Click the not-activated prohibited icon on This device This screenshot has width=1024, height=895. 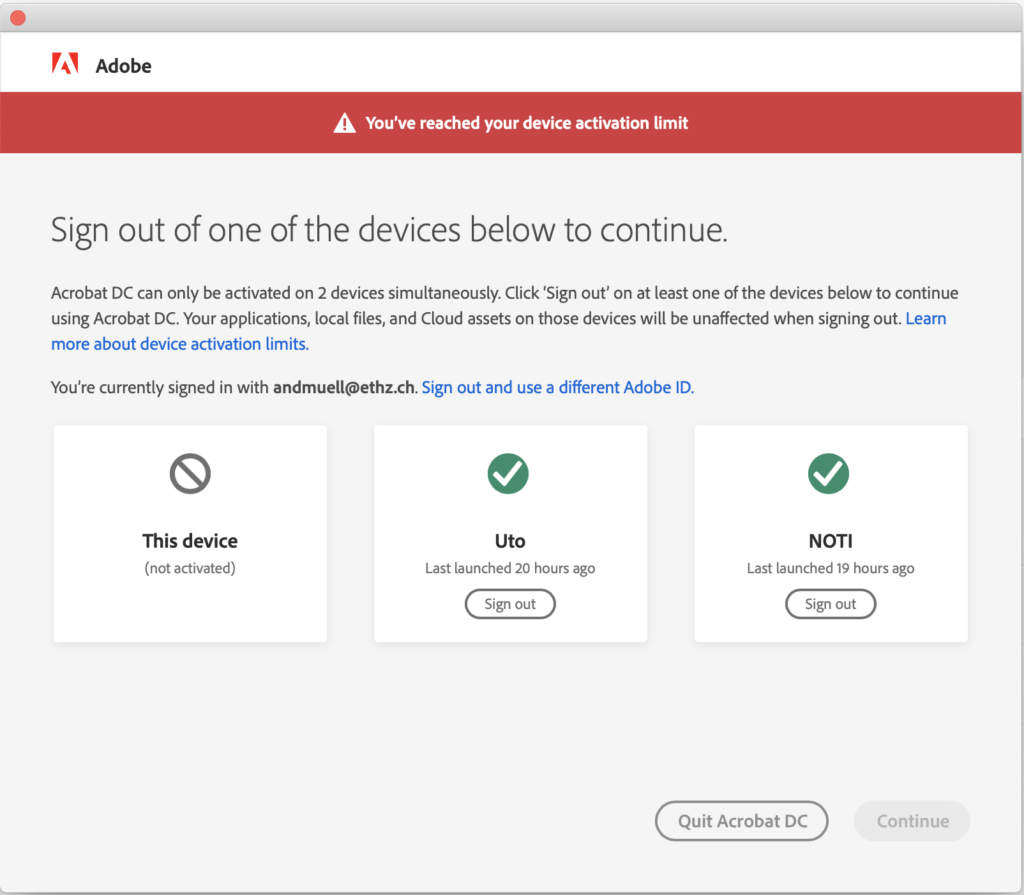pyautogui.click(x=190, y=474)
